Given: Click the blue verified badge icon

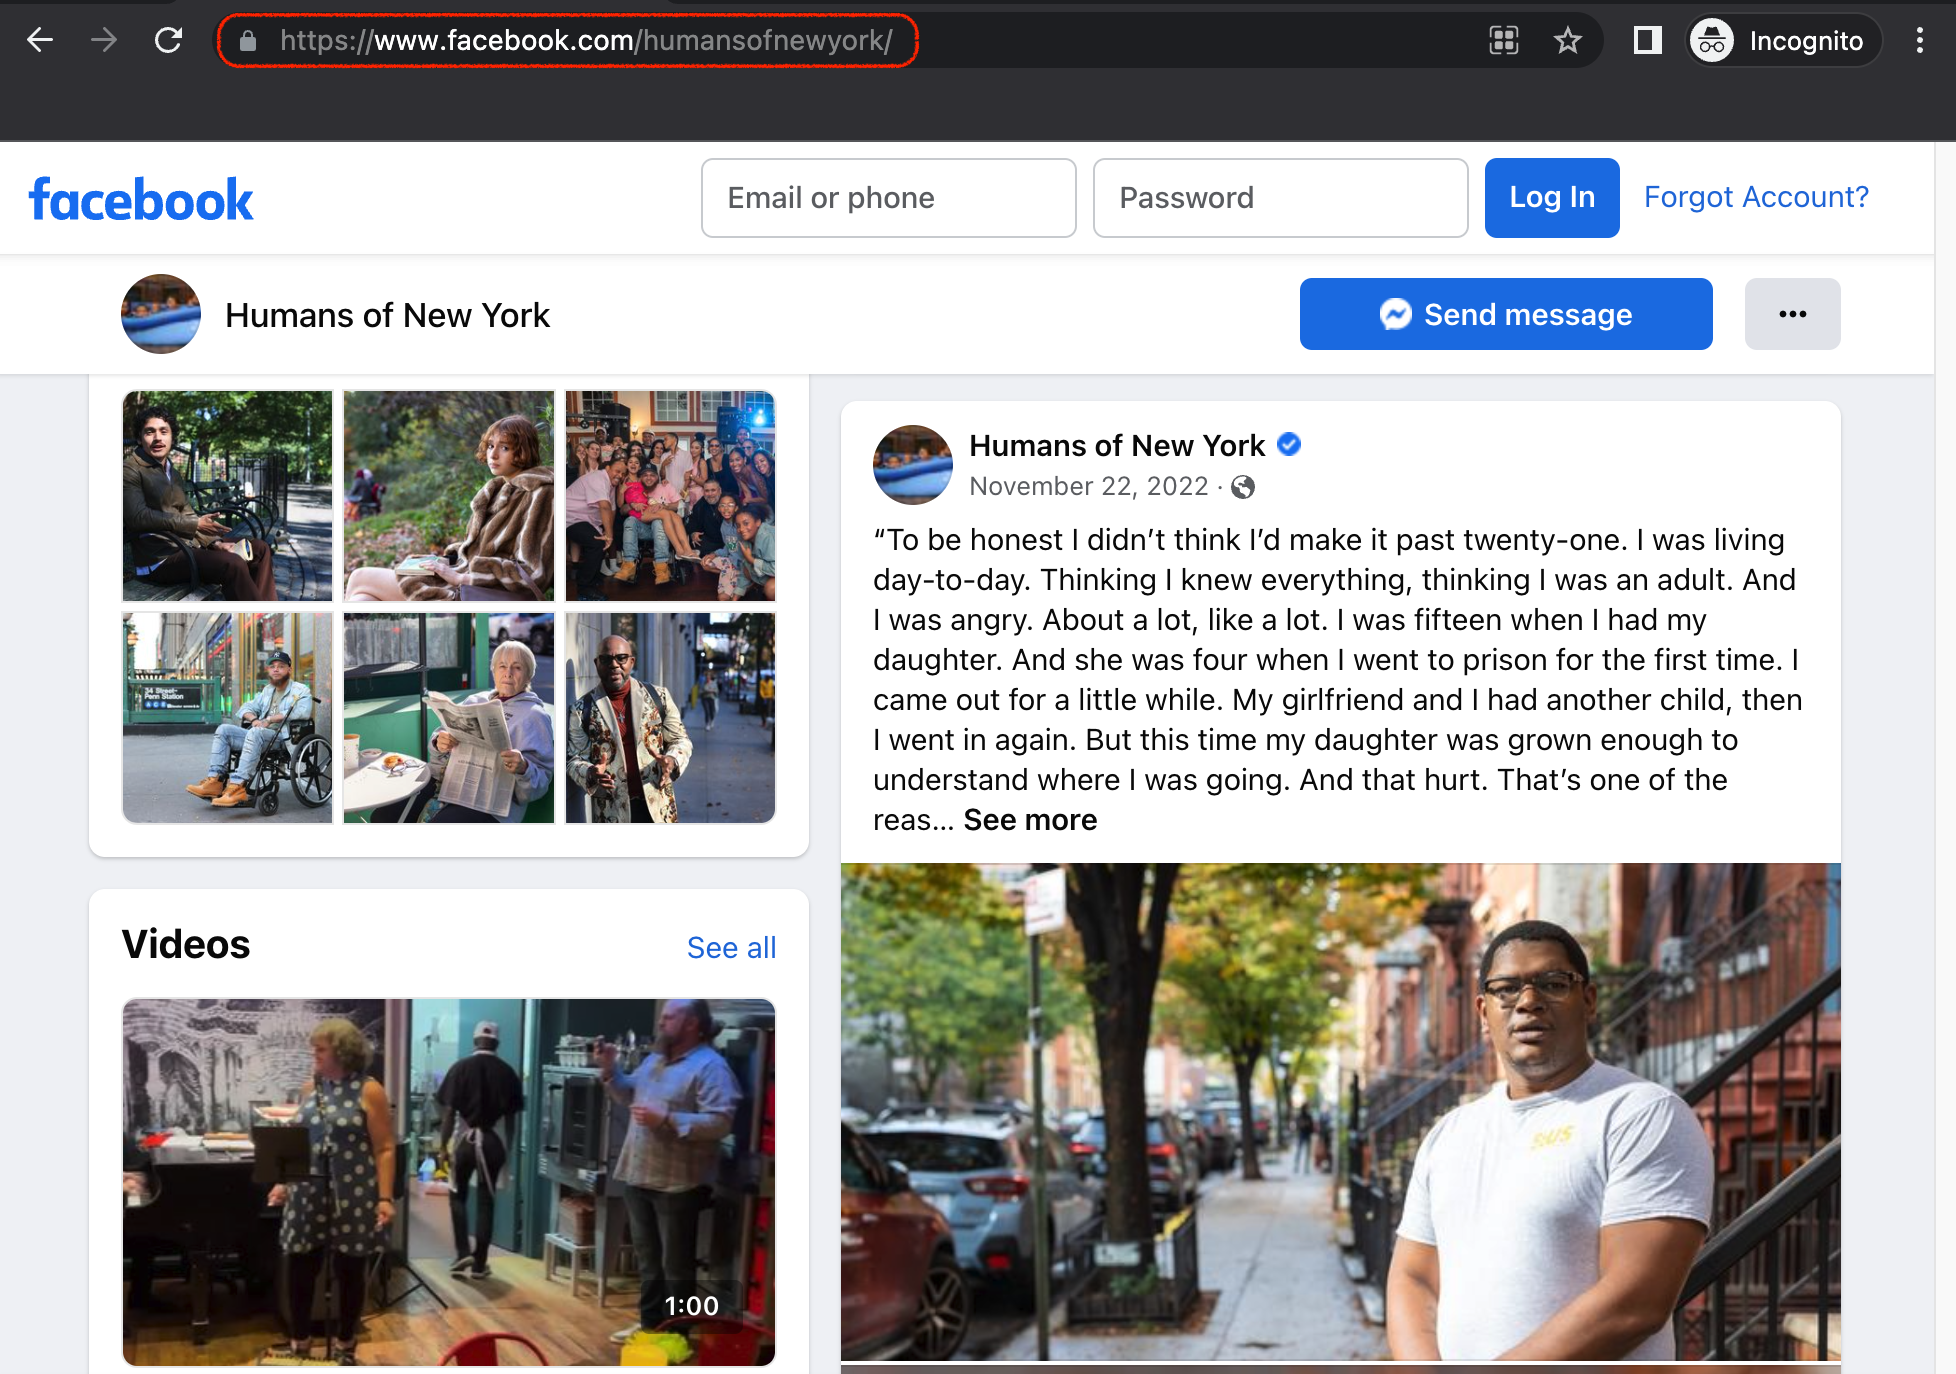Looking at the screenshot, I should (1290, 444).
